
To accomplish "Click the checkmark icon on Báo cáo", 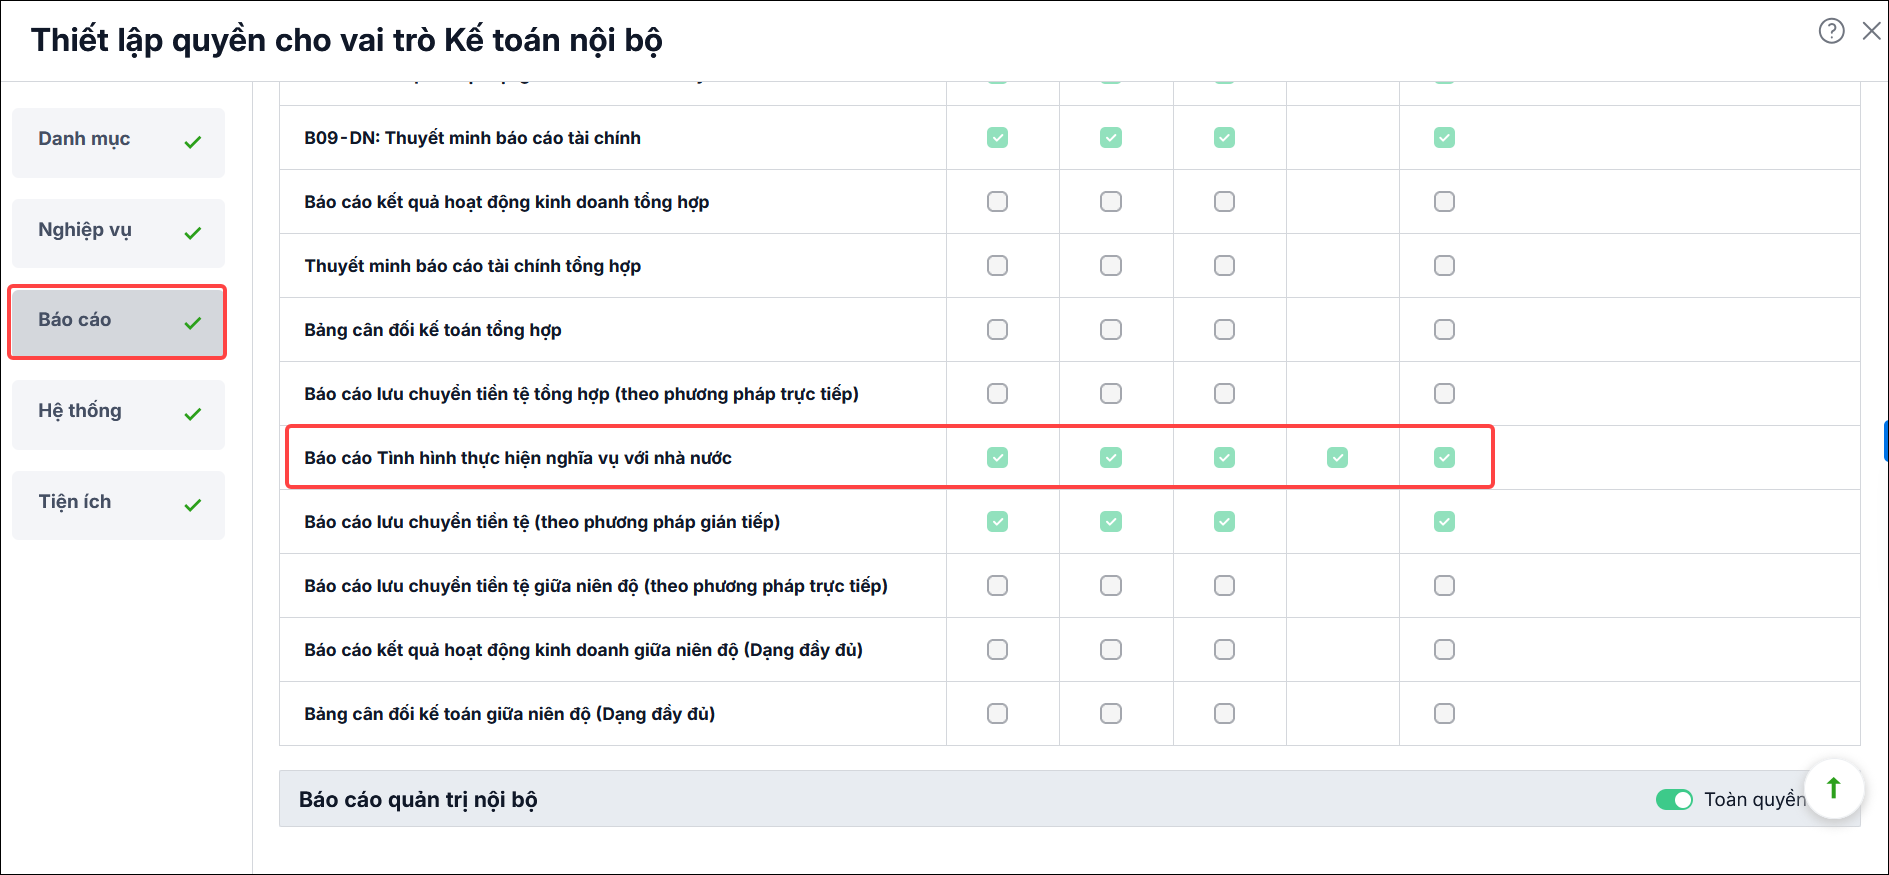I will tap(193, 323).
